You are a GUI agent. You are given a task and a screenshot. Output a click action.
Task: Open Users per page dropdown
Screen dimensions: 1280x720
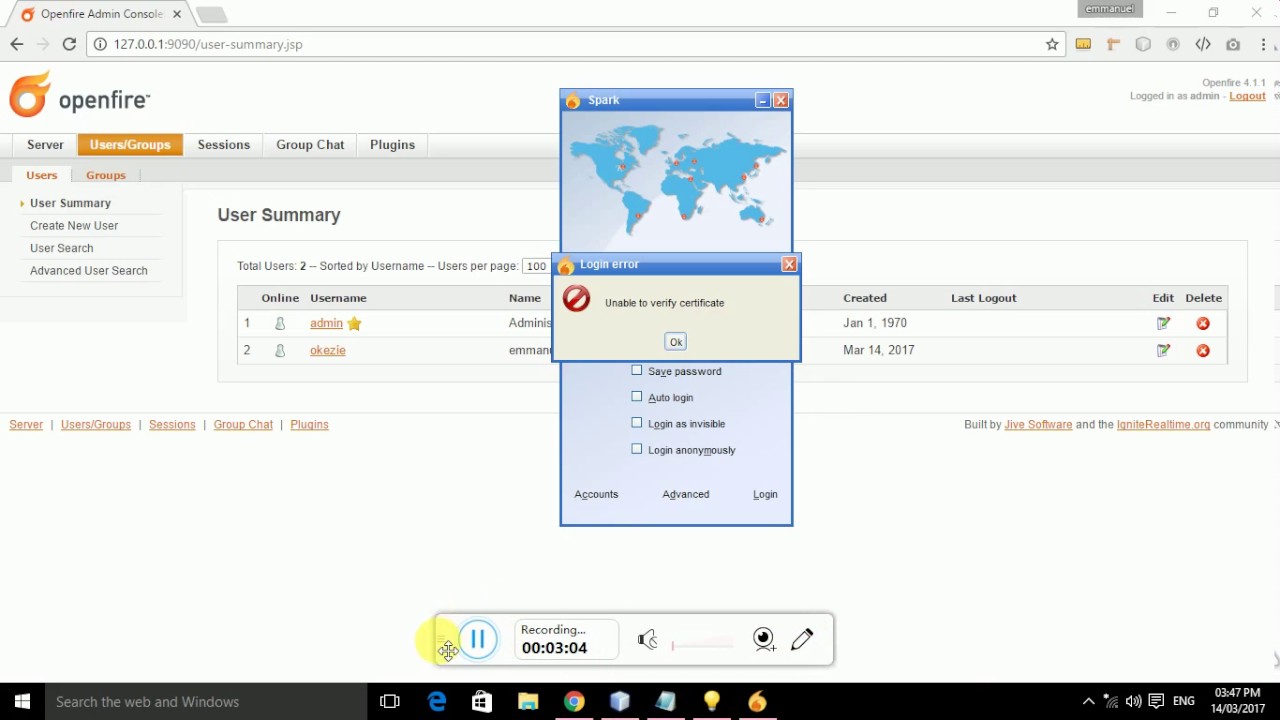[536, 266]
